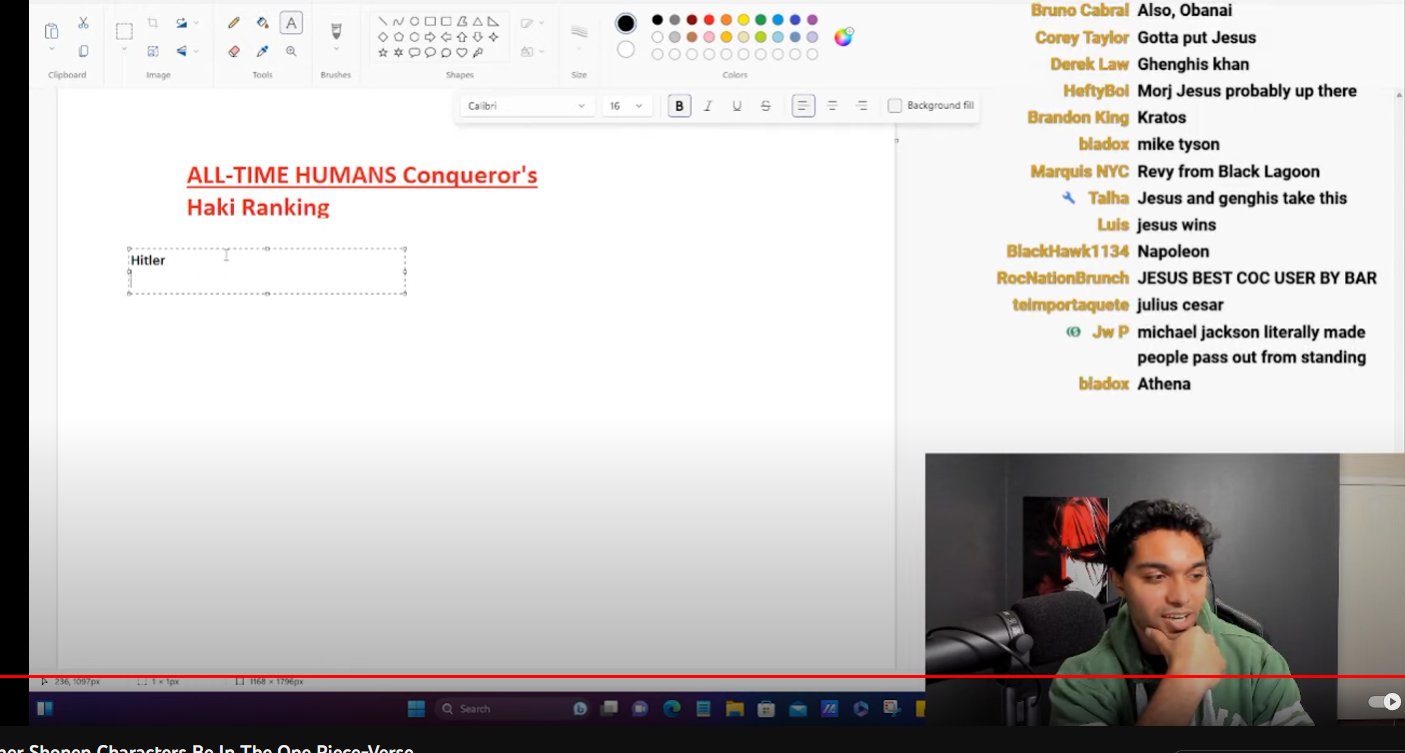The width and height of the screenshot is (1405, 753).
Task: Click the red video progress bar
Action: [x=702, y=677]
